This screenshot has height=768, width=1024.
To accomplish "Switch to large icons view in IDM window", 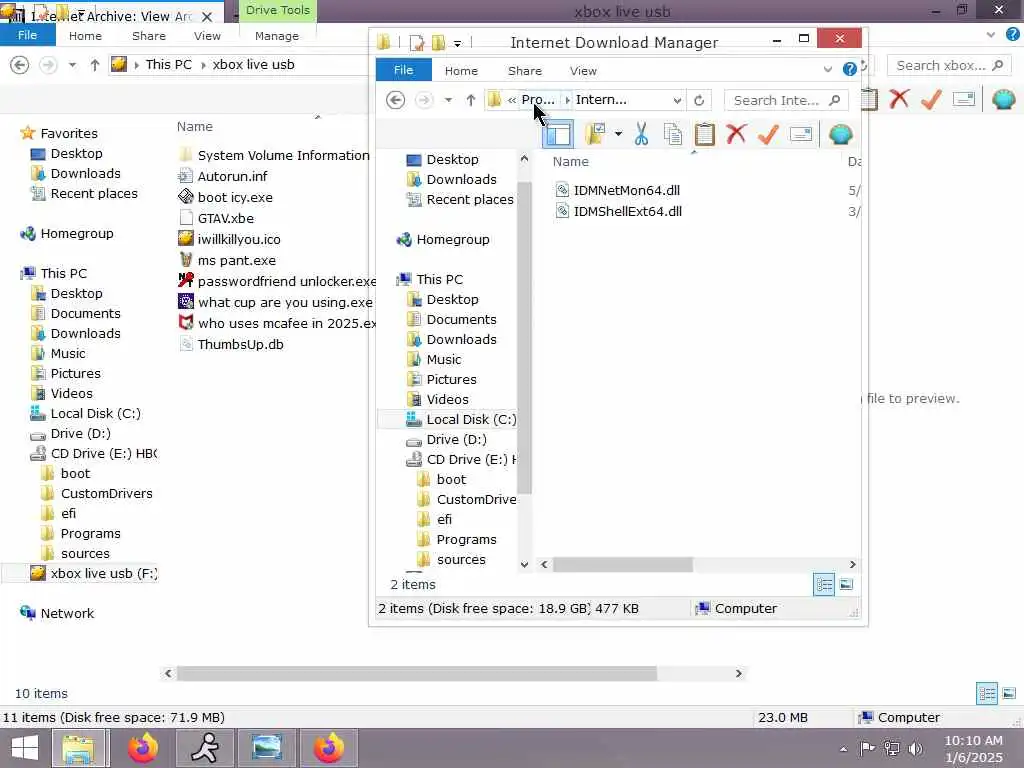I will 846,584.
